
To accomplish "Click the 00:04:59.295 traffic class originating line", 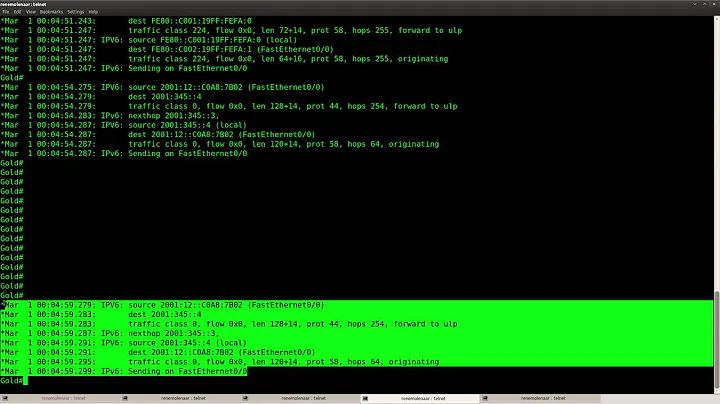I will pos(220,362).
